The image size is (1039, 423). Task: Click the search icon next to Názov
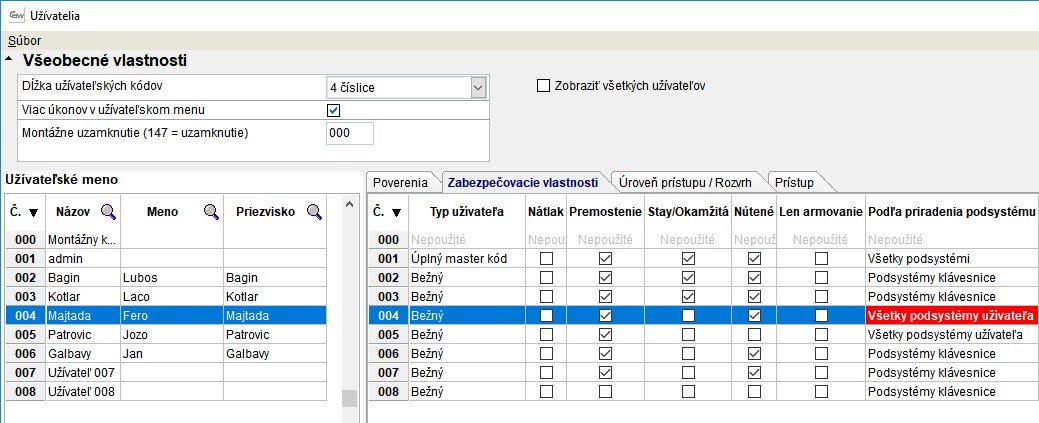click(108, 211)
